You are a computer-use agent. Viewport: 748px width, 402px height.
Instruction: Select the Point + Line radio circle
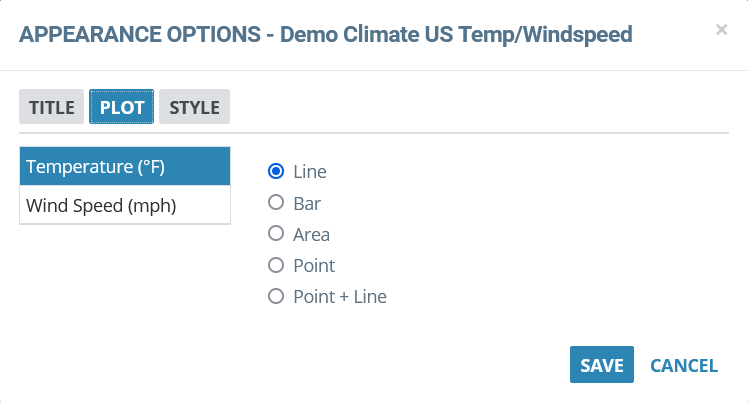276,296
